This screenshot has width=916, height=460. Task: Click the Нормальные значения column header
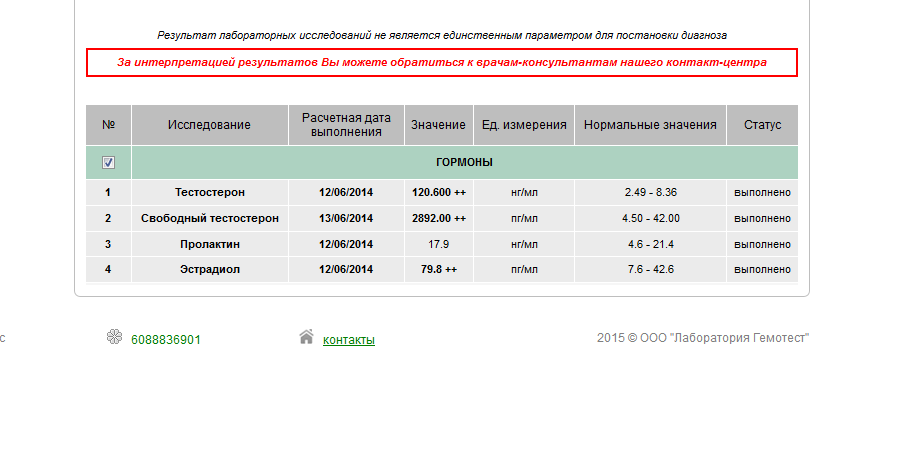coord(650,125)
